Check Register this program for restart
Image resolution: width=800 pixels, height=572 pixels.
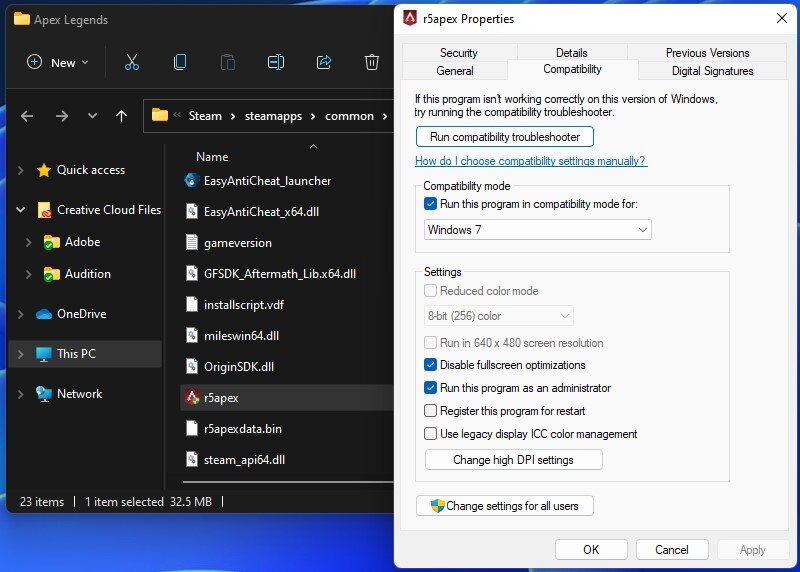[x=430, y=411]
